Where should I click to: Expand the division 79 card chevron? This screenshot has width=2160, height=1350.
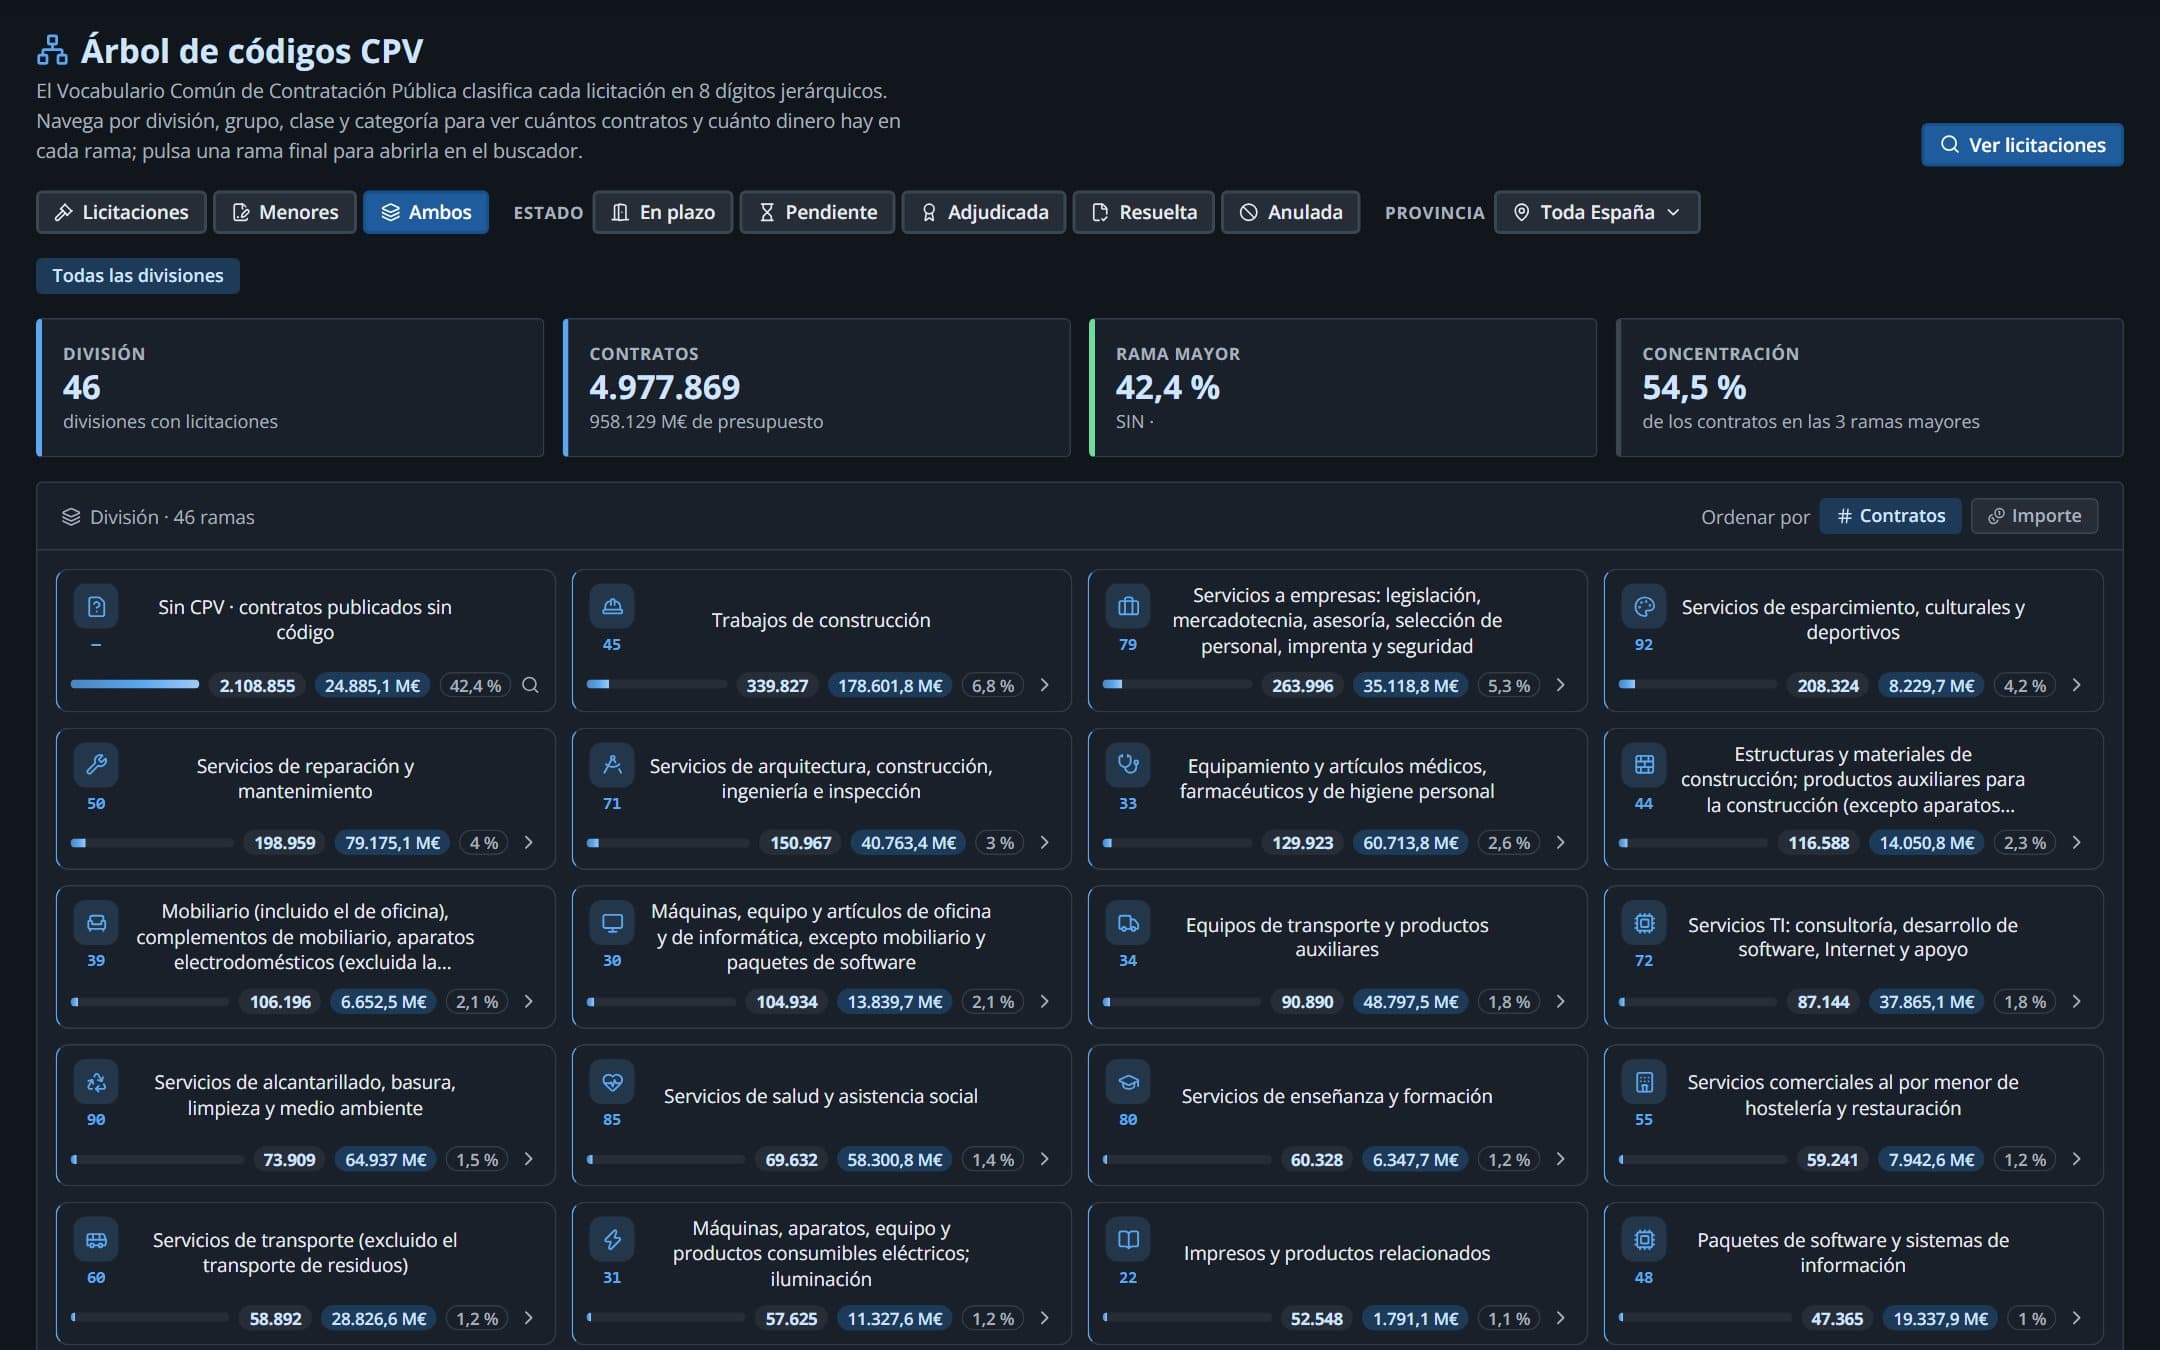(x=1561, y=685)
